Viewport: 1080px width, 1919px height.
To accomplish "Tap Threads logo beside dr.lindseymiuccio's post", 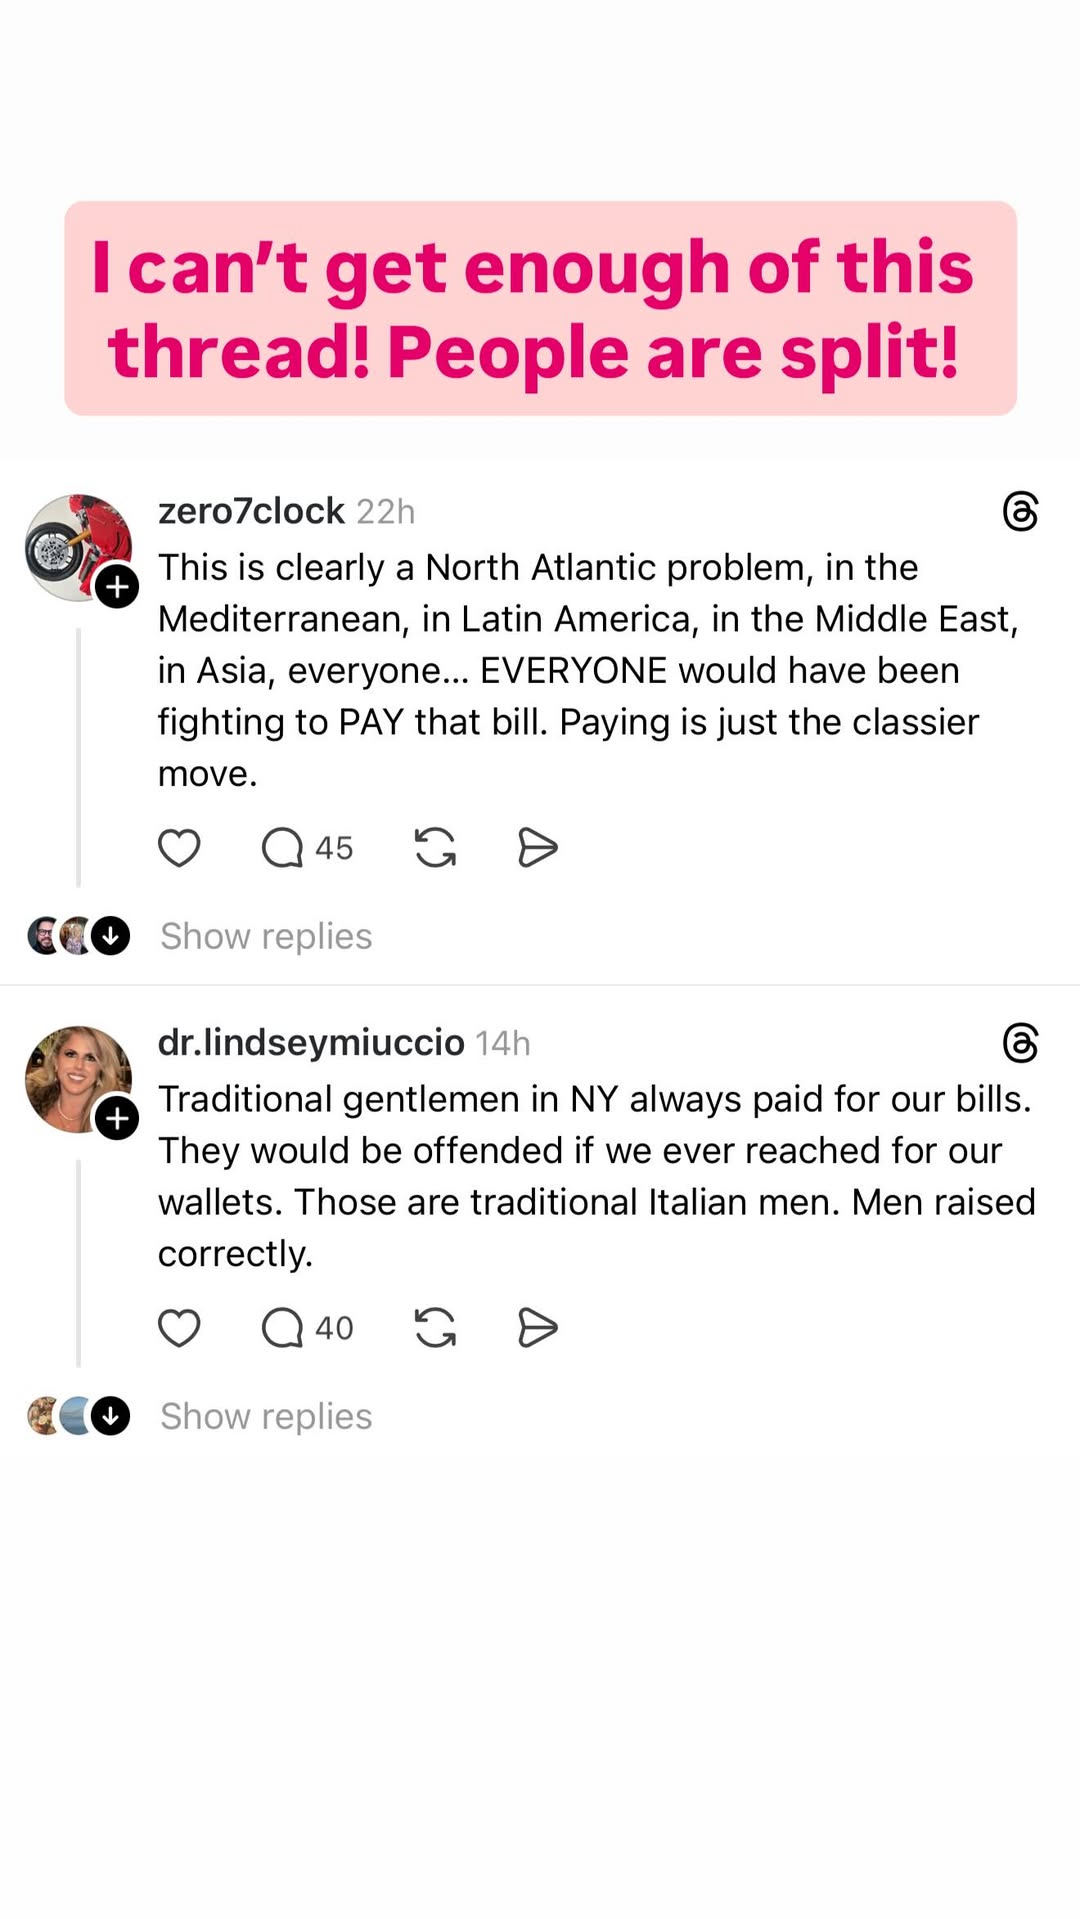I will coord(1020,1043).
